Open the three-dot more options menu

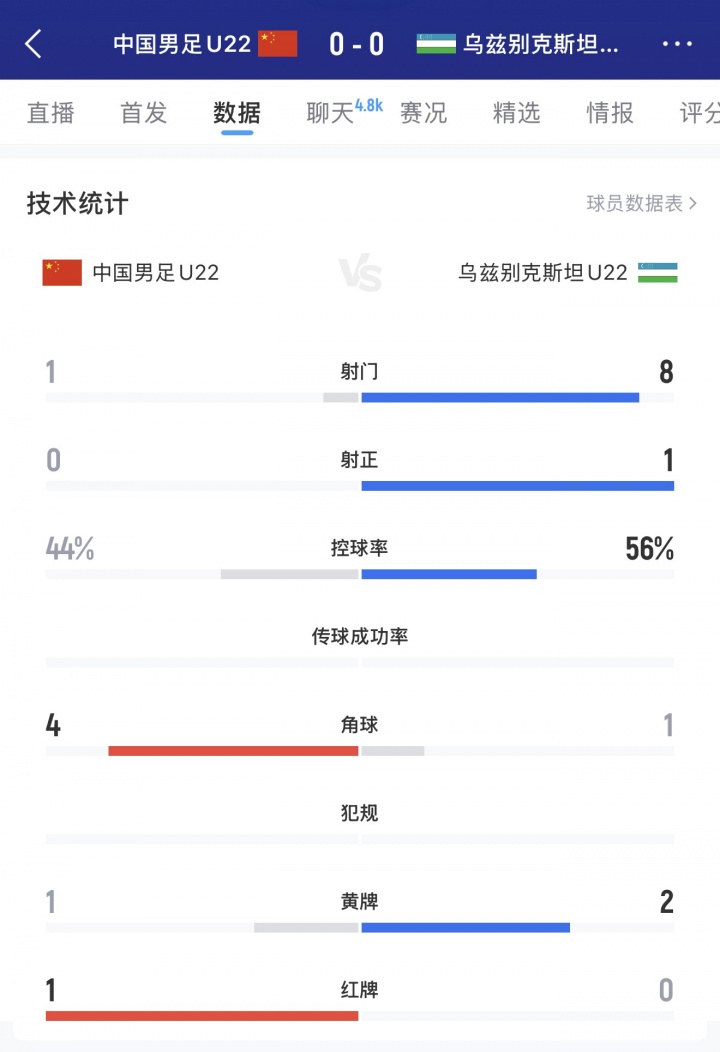[677, 44]
